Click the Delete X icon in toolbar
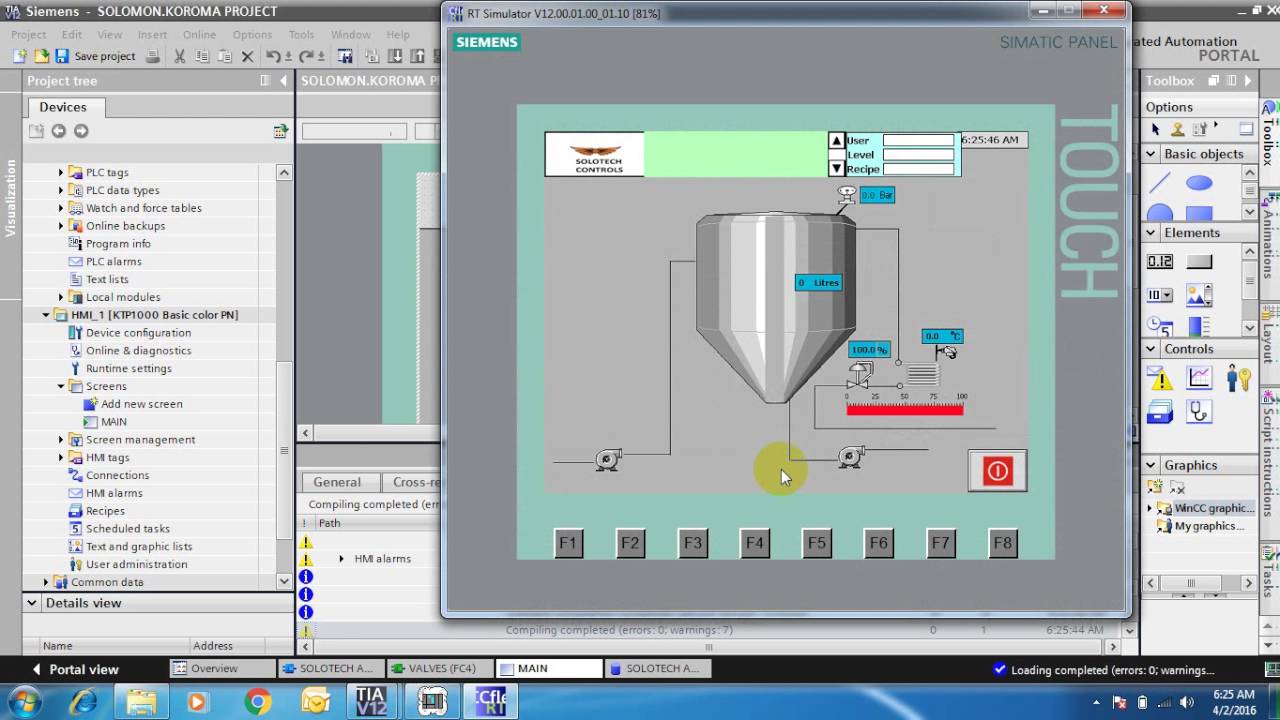The height and width of the screenshot is (720, 1280). (x=247, y=56)
